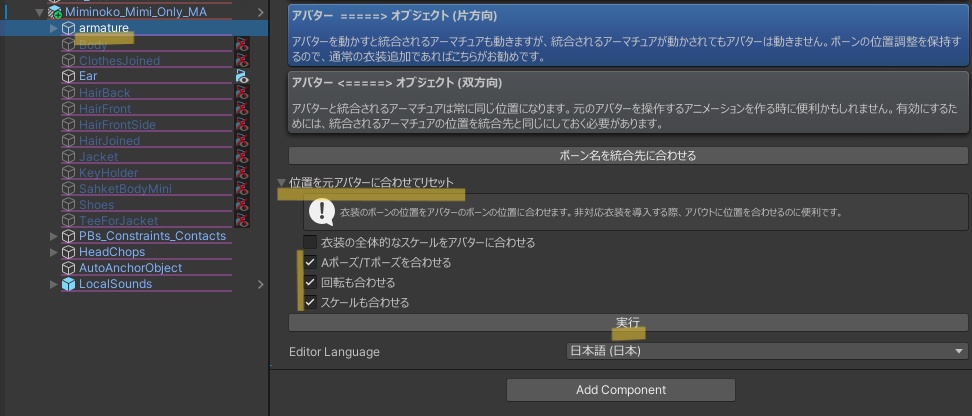Select AutoAnchorObject row in hierarchy
Screen dimensions: 972x416
tap(134, 268)
